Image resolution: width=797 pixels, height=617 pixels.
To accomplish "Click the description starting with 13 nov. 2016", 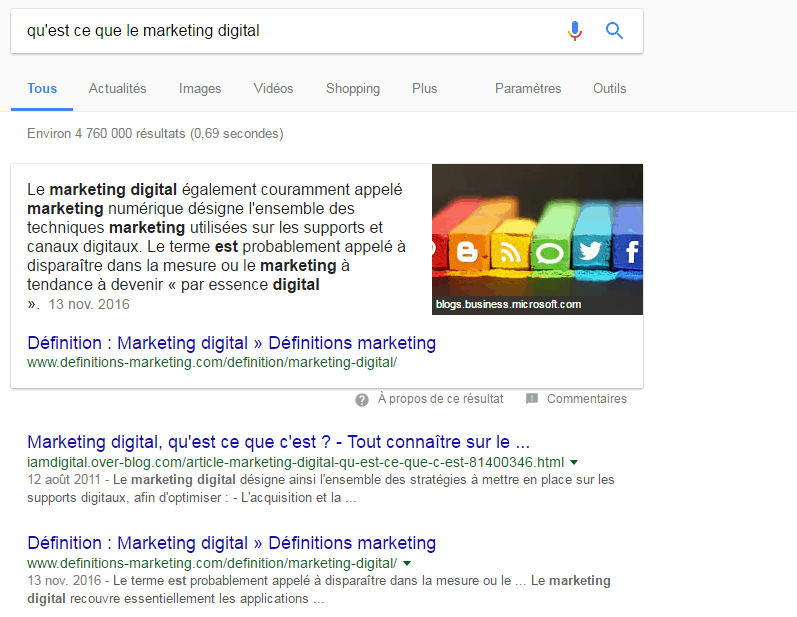I will [x=319, y=590].
